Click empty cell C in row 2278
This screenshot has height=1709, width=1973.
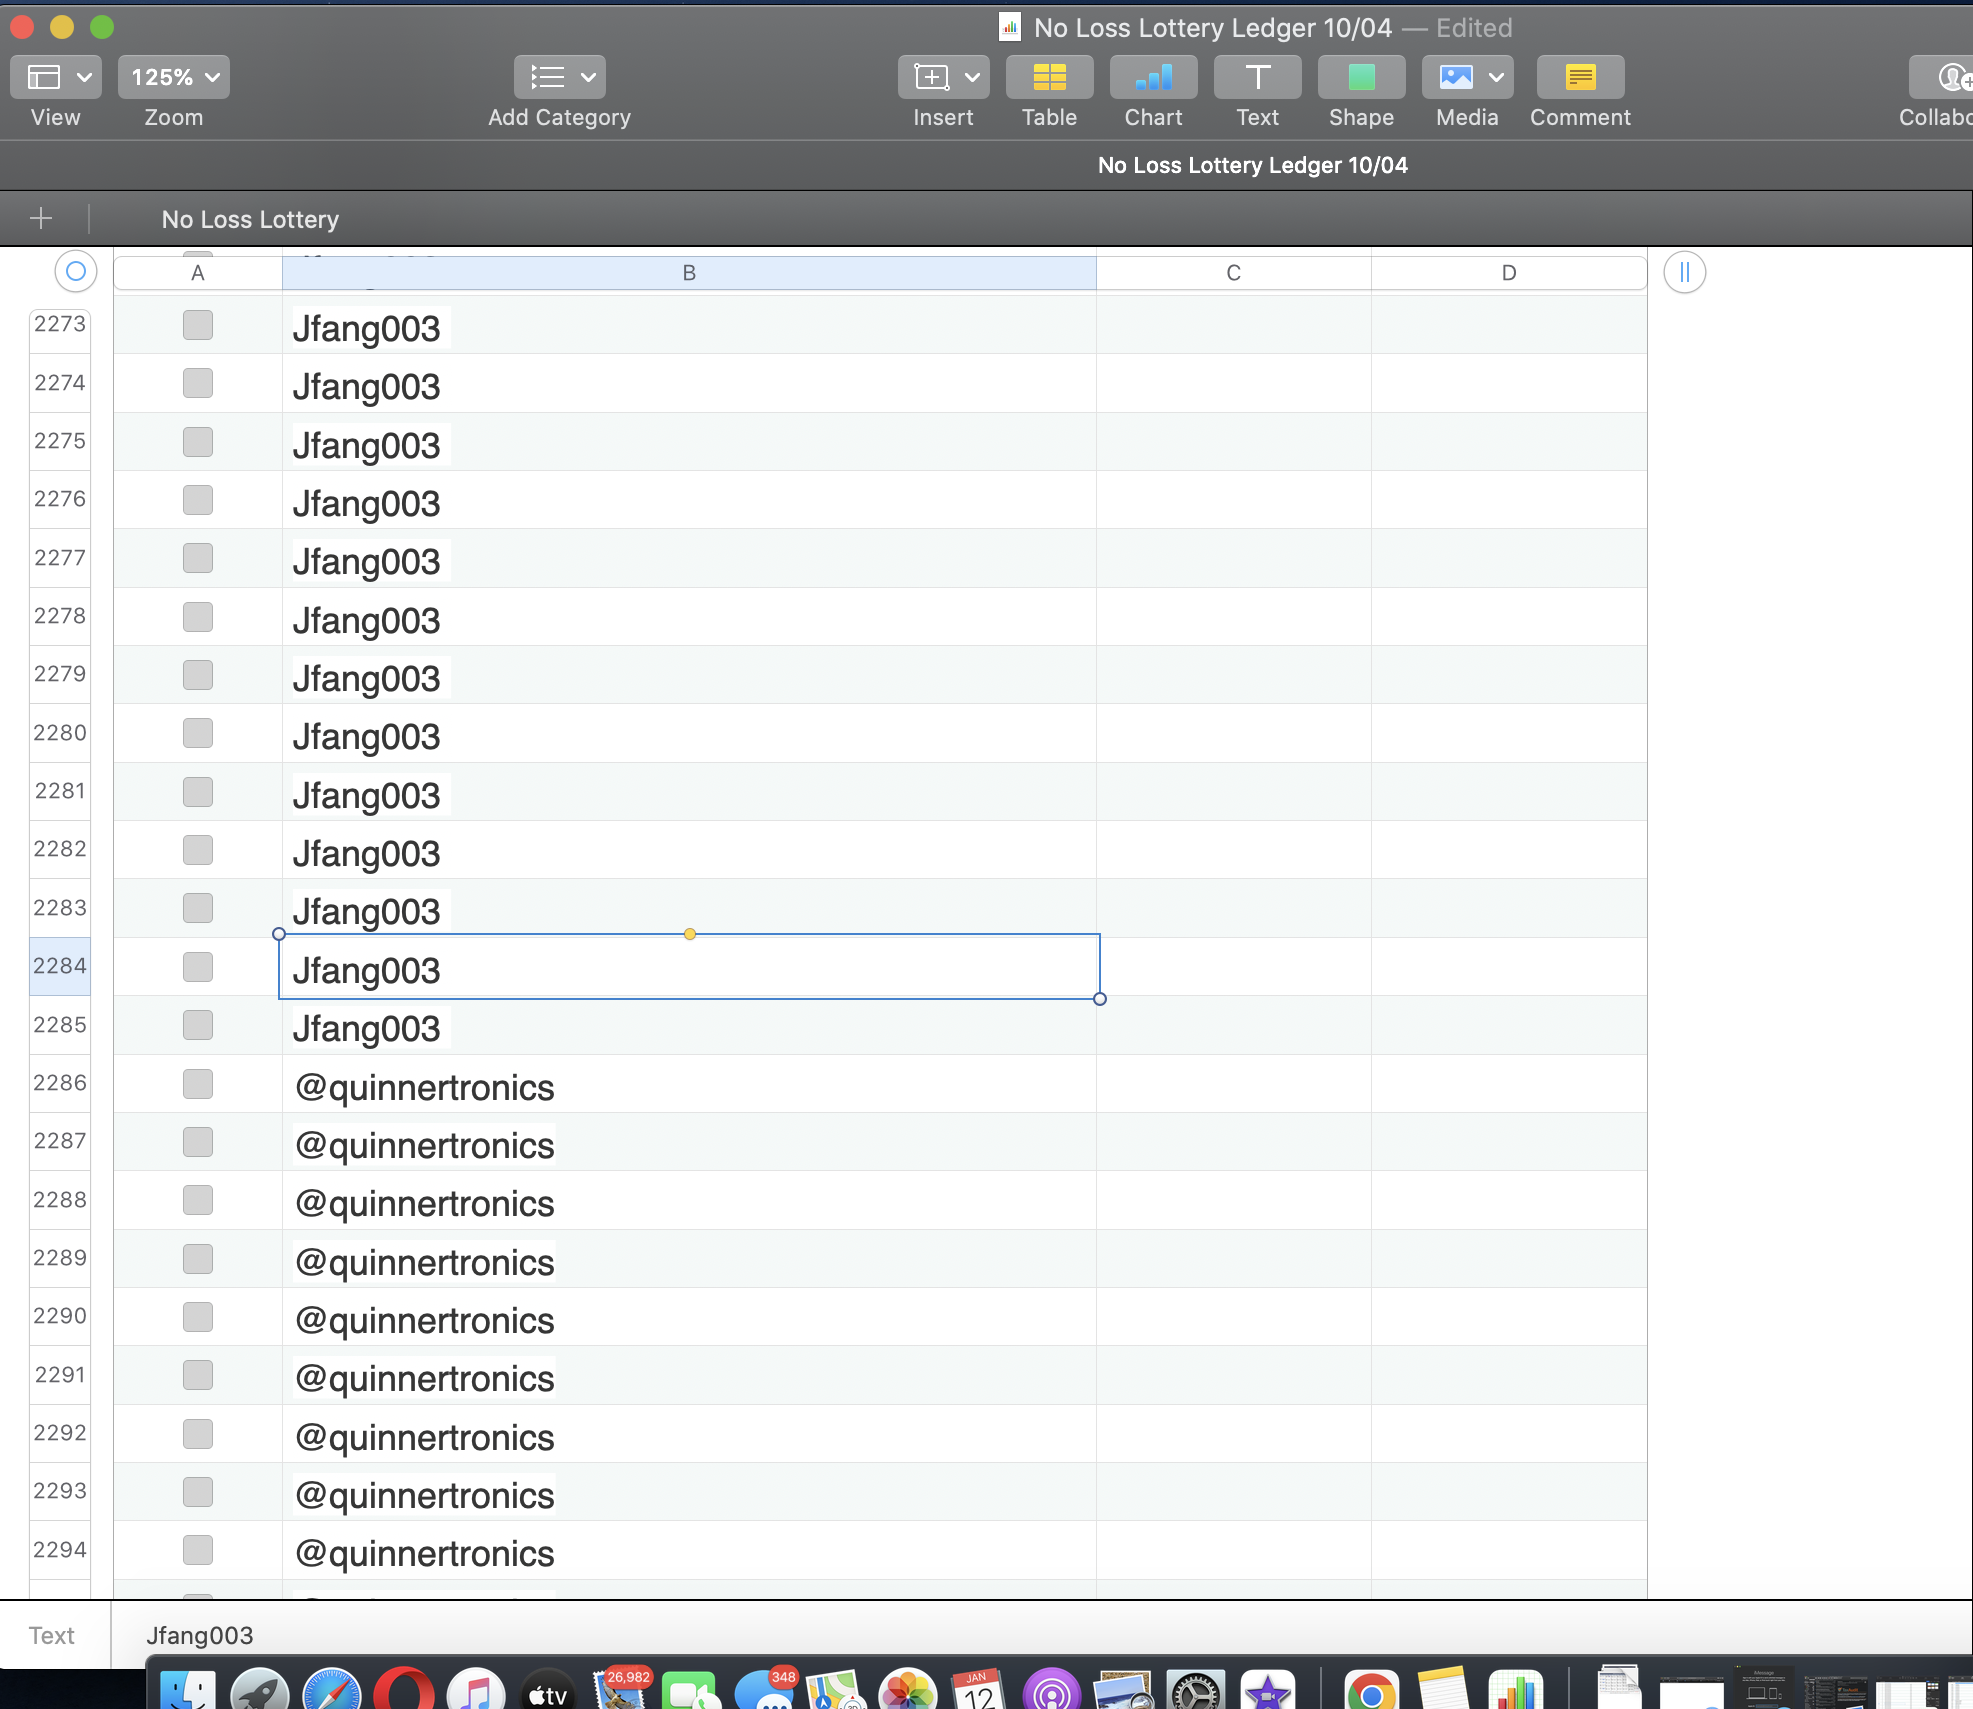(x=1234, y=617)
